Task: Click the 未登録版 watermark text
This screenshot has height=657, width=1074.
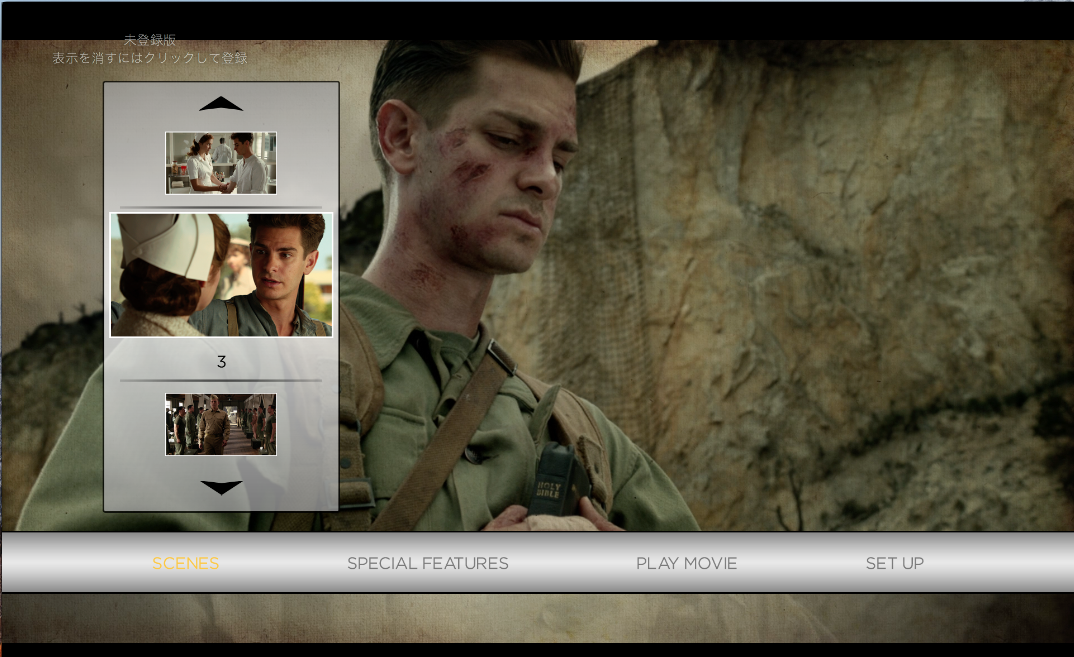Action: click(x=150, y=40)
